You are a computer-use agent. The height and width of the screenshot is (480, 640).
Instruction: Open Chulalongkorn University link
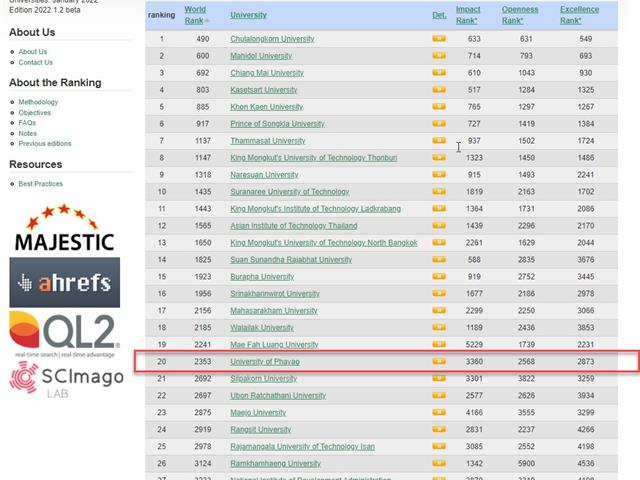(x=272, y=39)
